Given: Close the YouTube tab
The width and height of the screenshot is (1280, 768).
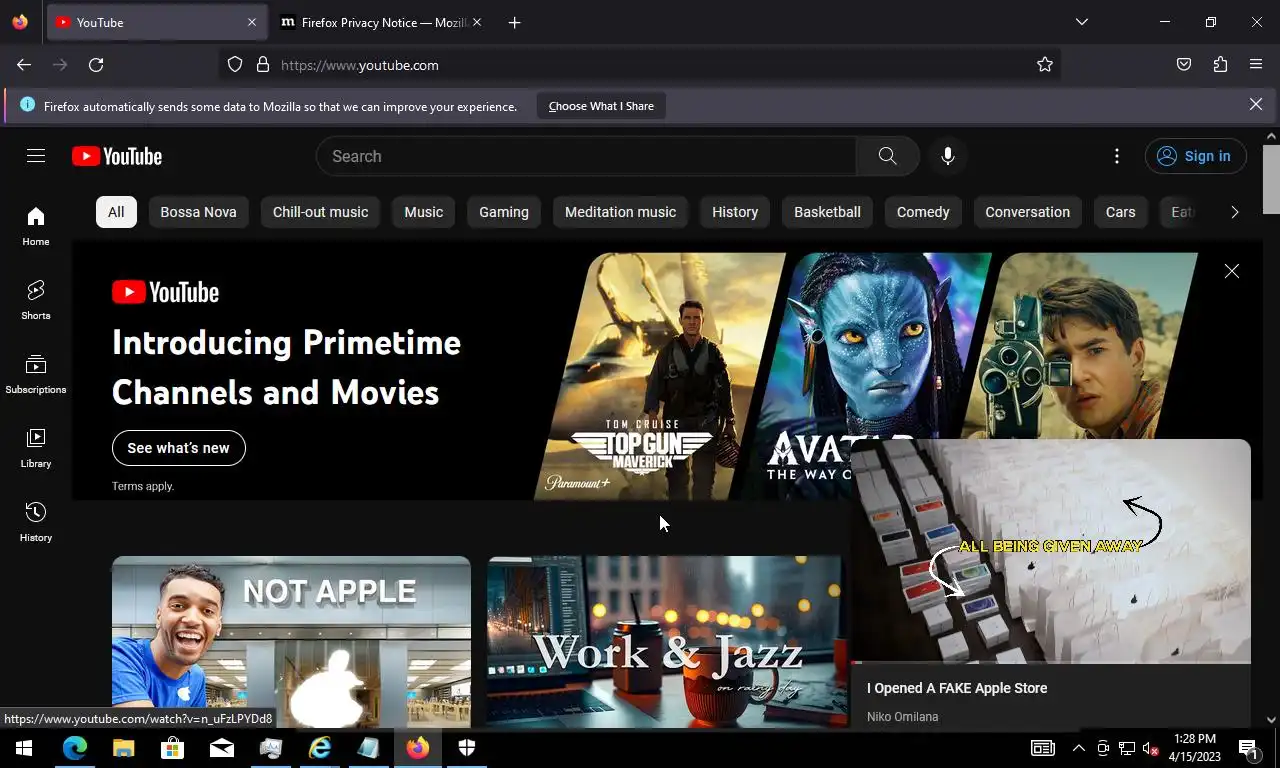Looking at the screenshot, I should [x=252, y=22].
